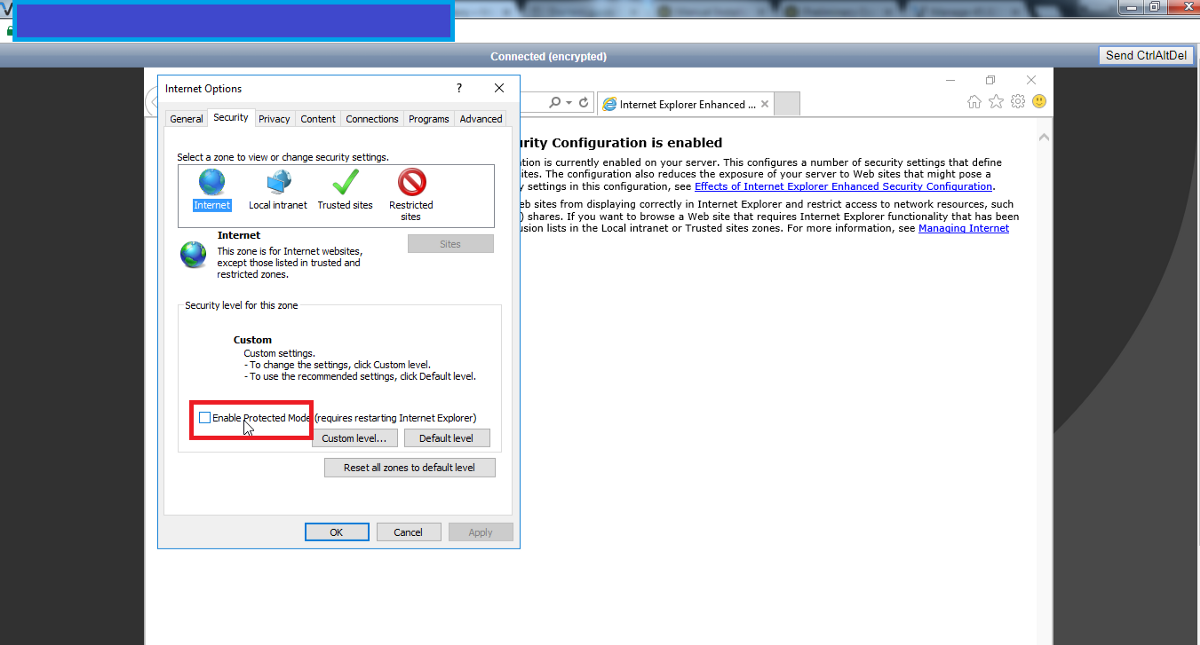The height and width of the screenshot is (645, 1200).
Task: Click the Internet Explorer Home icon
Action: (974, 102)
